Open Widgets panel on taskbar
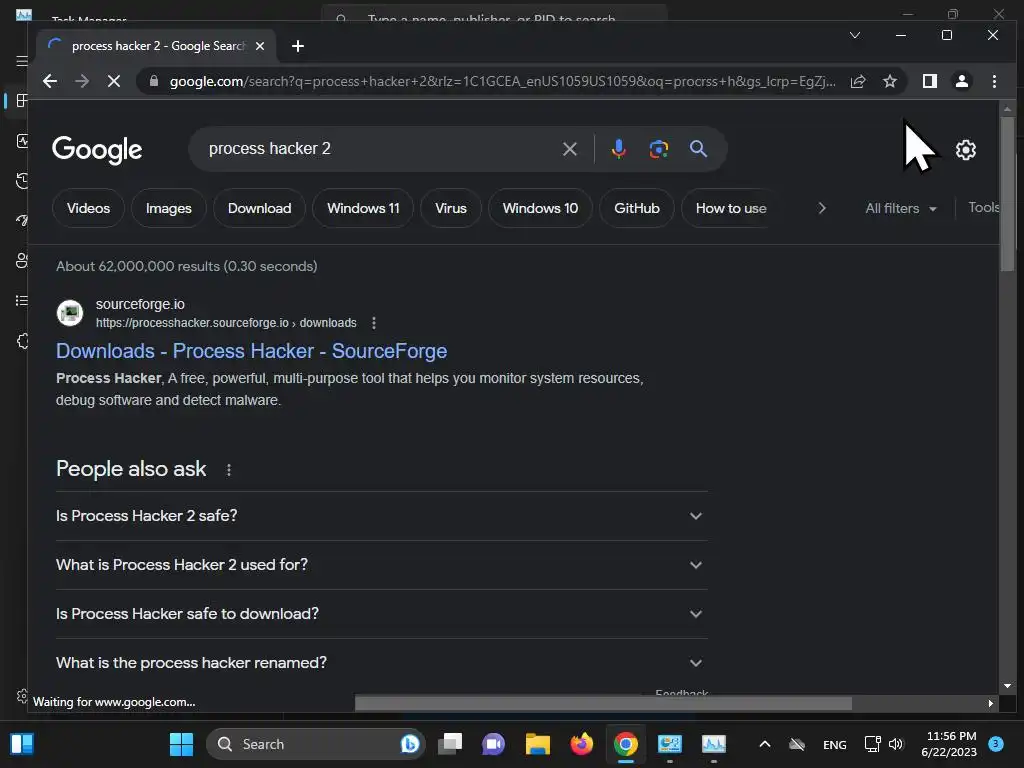The image size is (1024, 768). point(22,744)
